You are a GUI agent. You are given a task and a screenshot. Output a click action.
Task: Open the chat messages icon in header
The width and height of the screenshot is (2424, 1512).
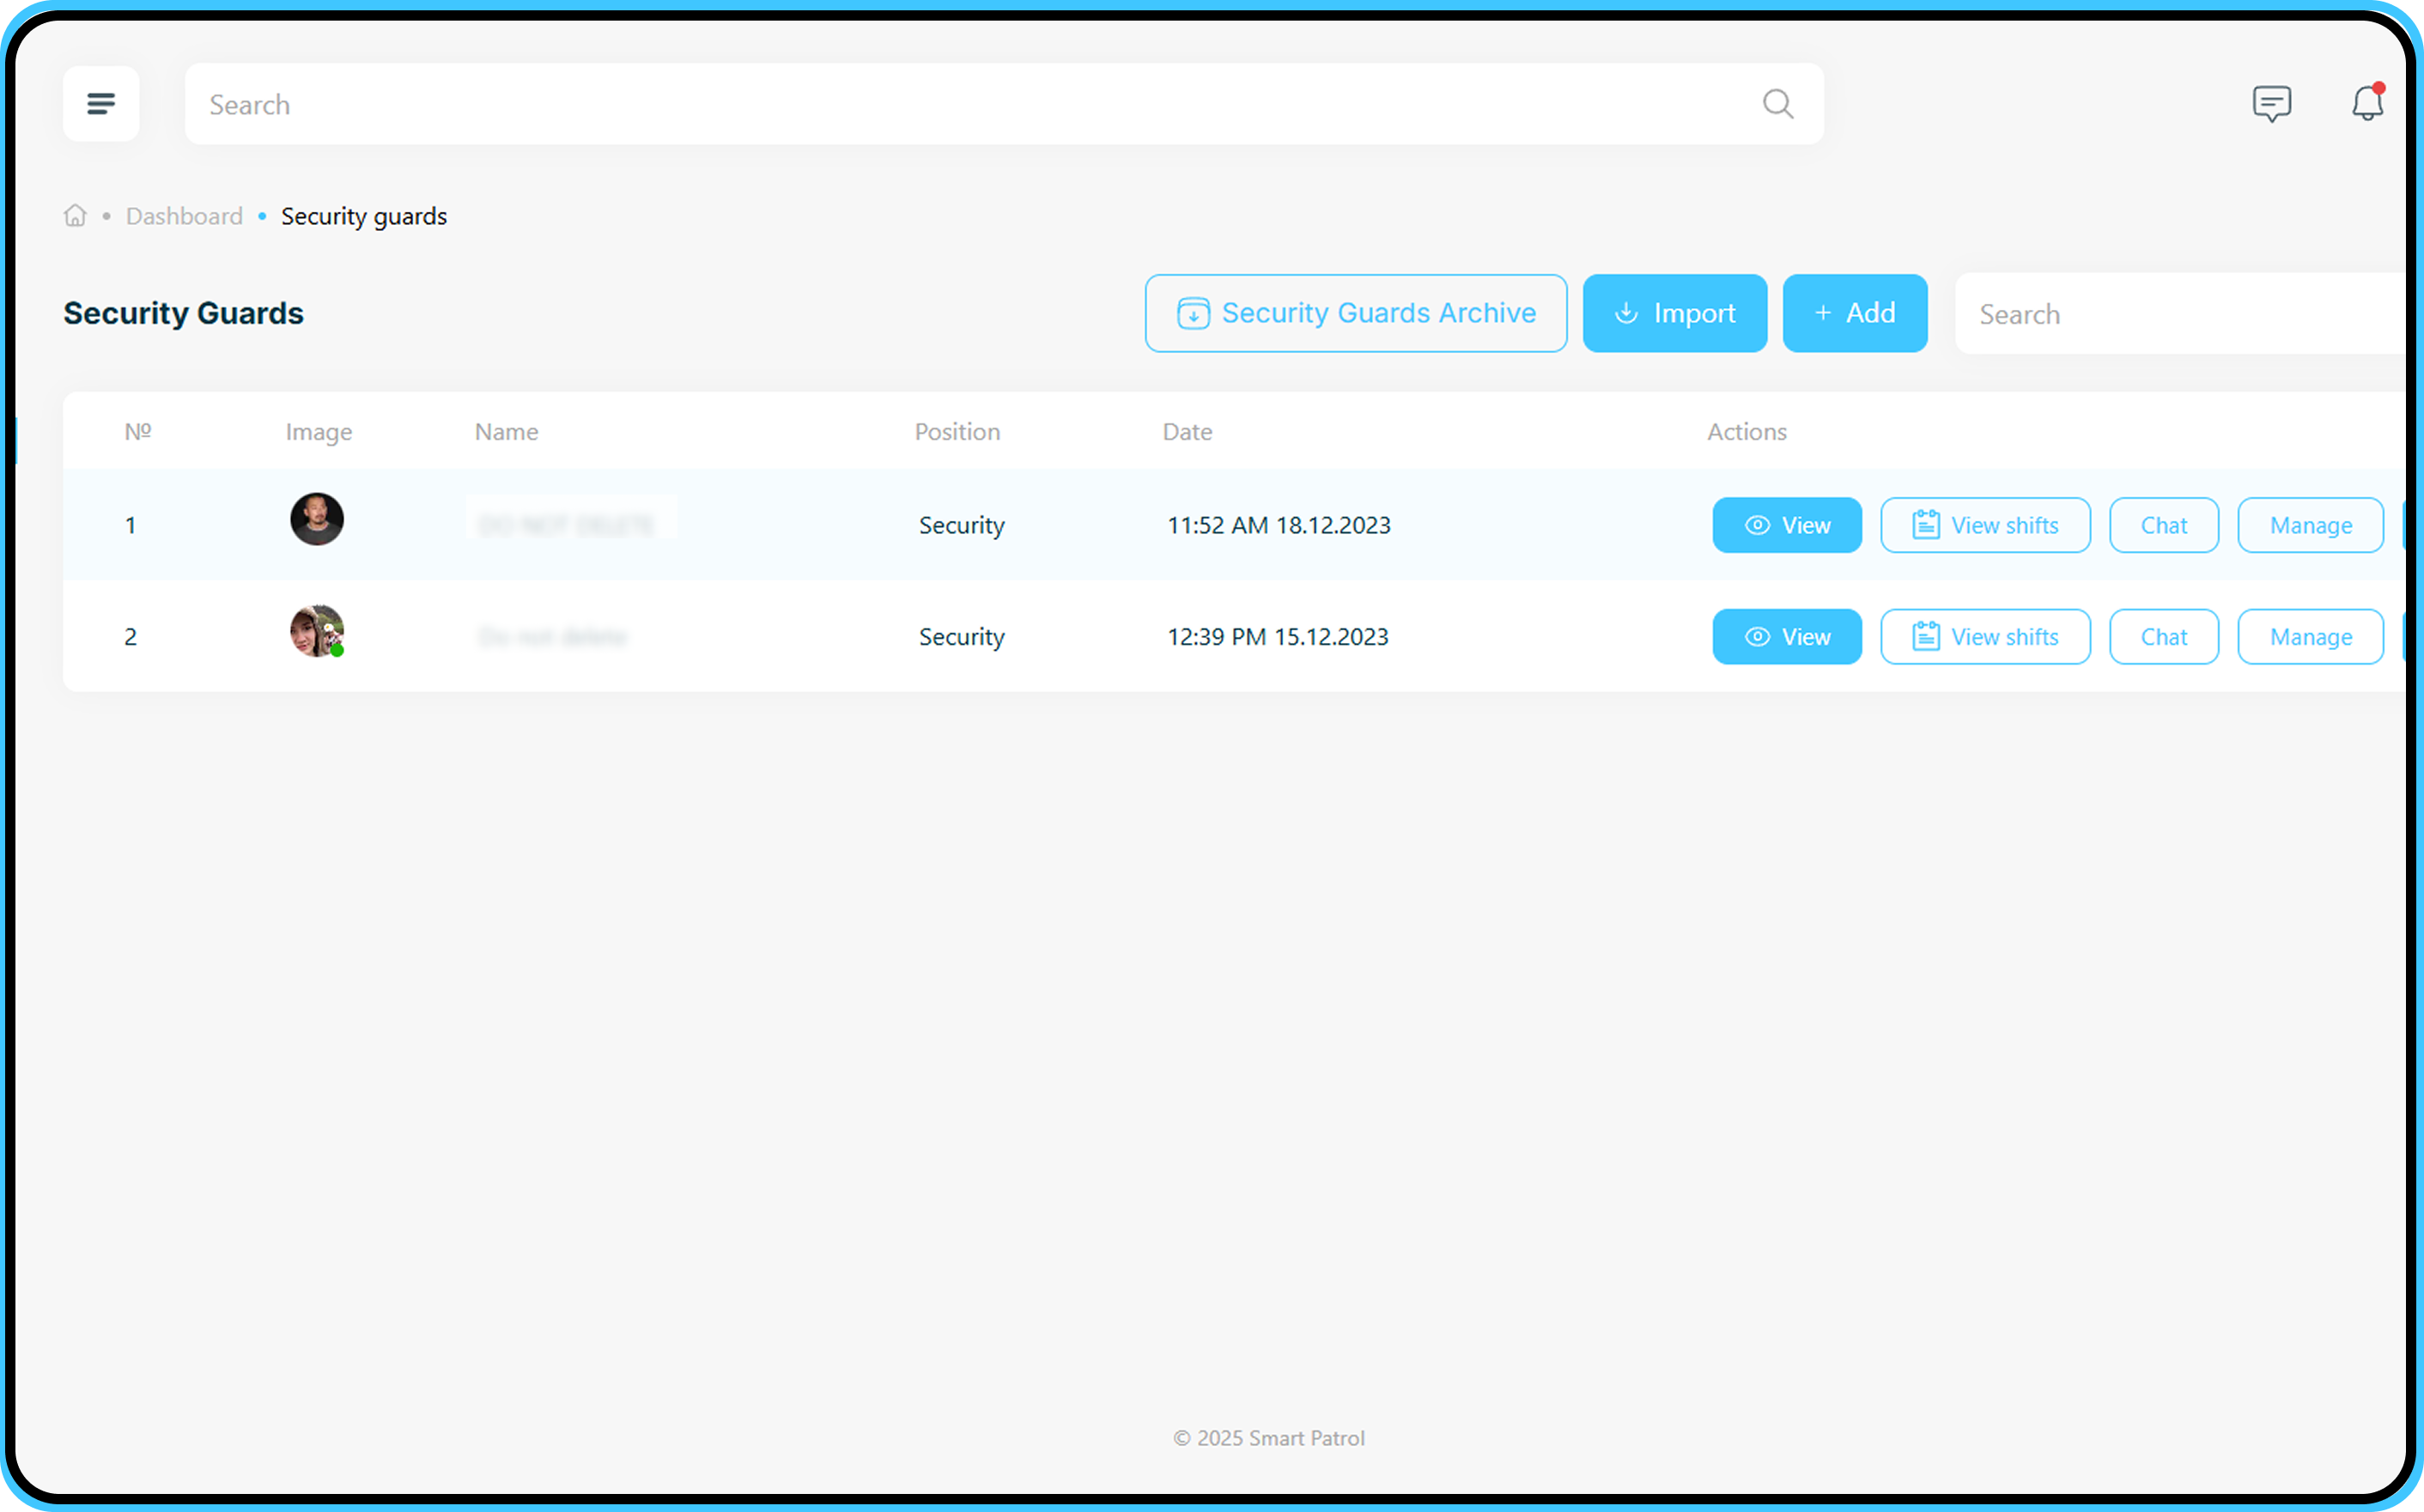[2271, 103]
